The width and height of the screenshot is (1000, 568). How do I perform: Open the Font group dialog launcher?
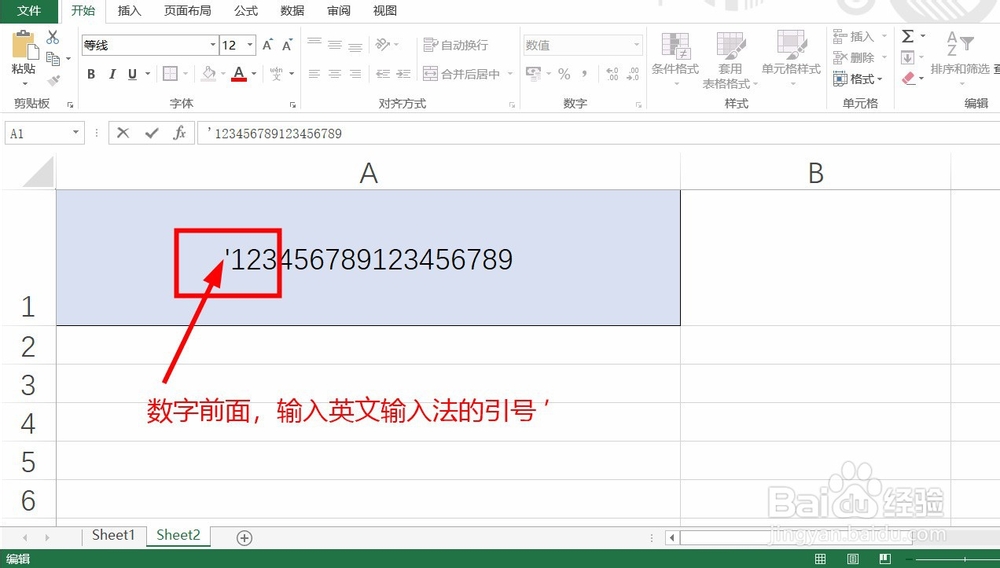[x=292, y=105]
